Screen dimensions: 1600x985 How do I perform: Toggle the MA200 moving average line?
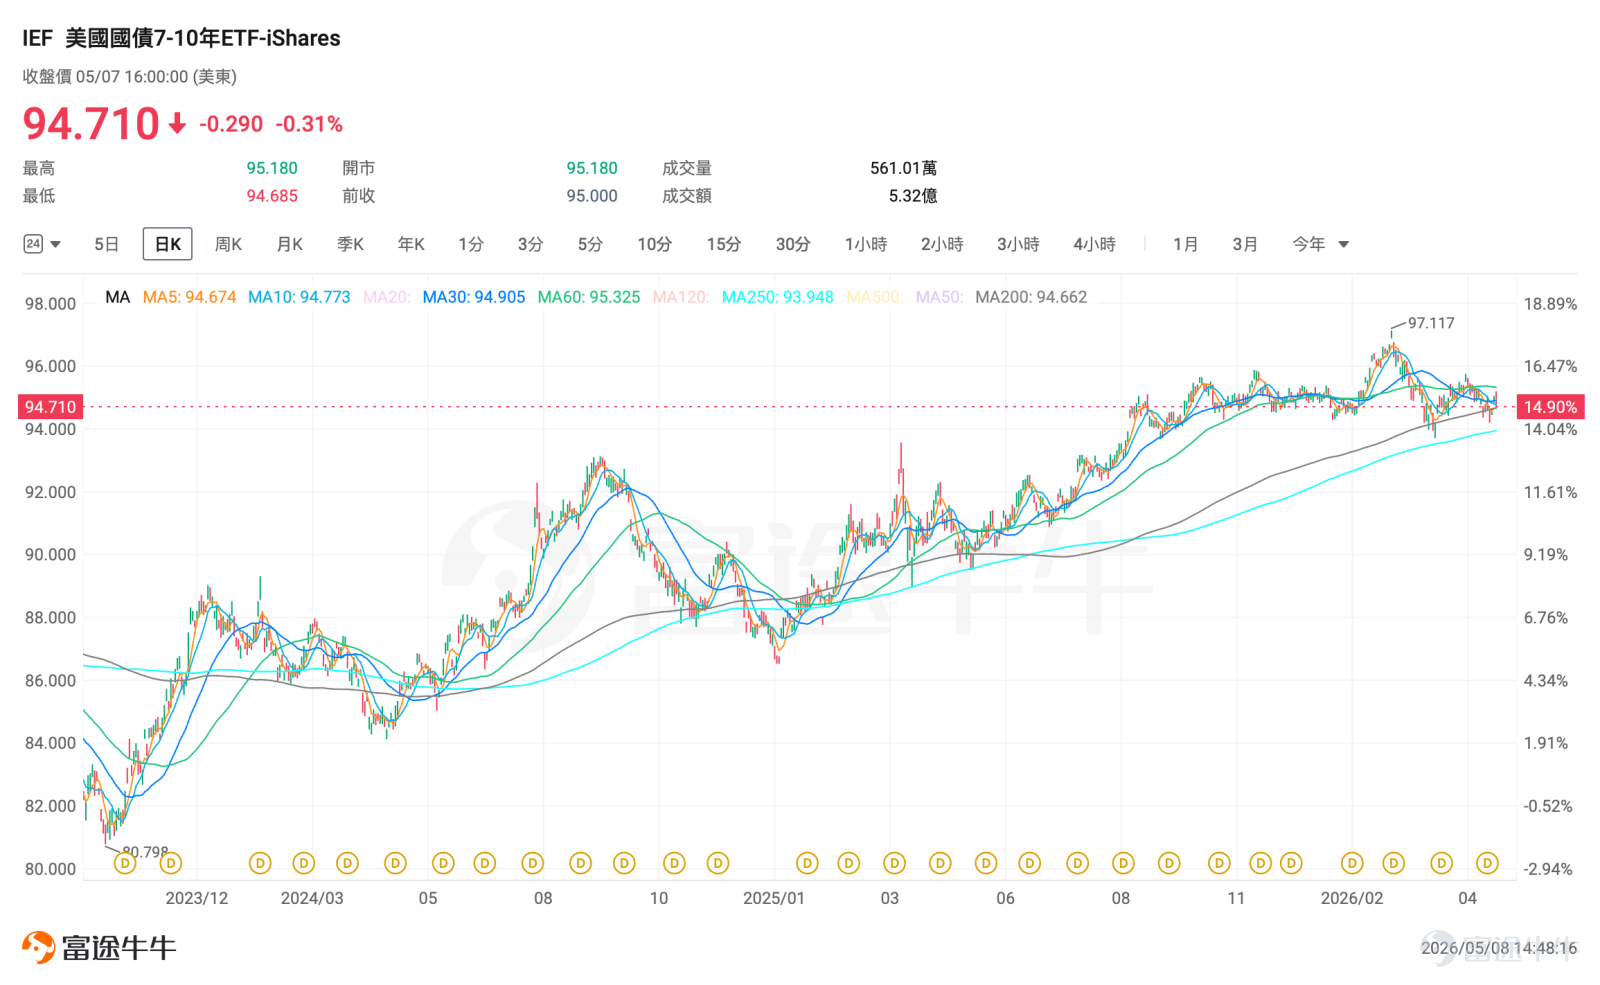click(x=1031, y=297)
